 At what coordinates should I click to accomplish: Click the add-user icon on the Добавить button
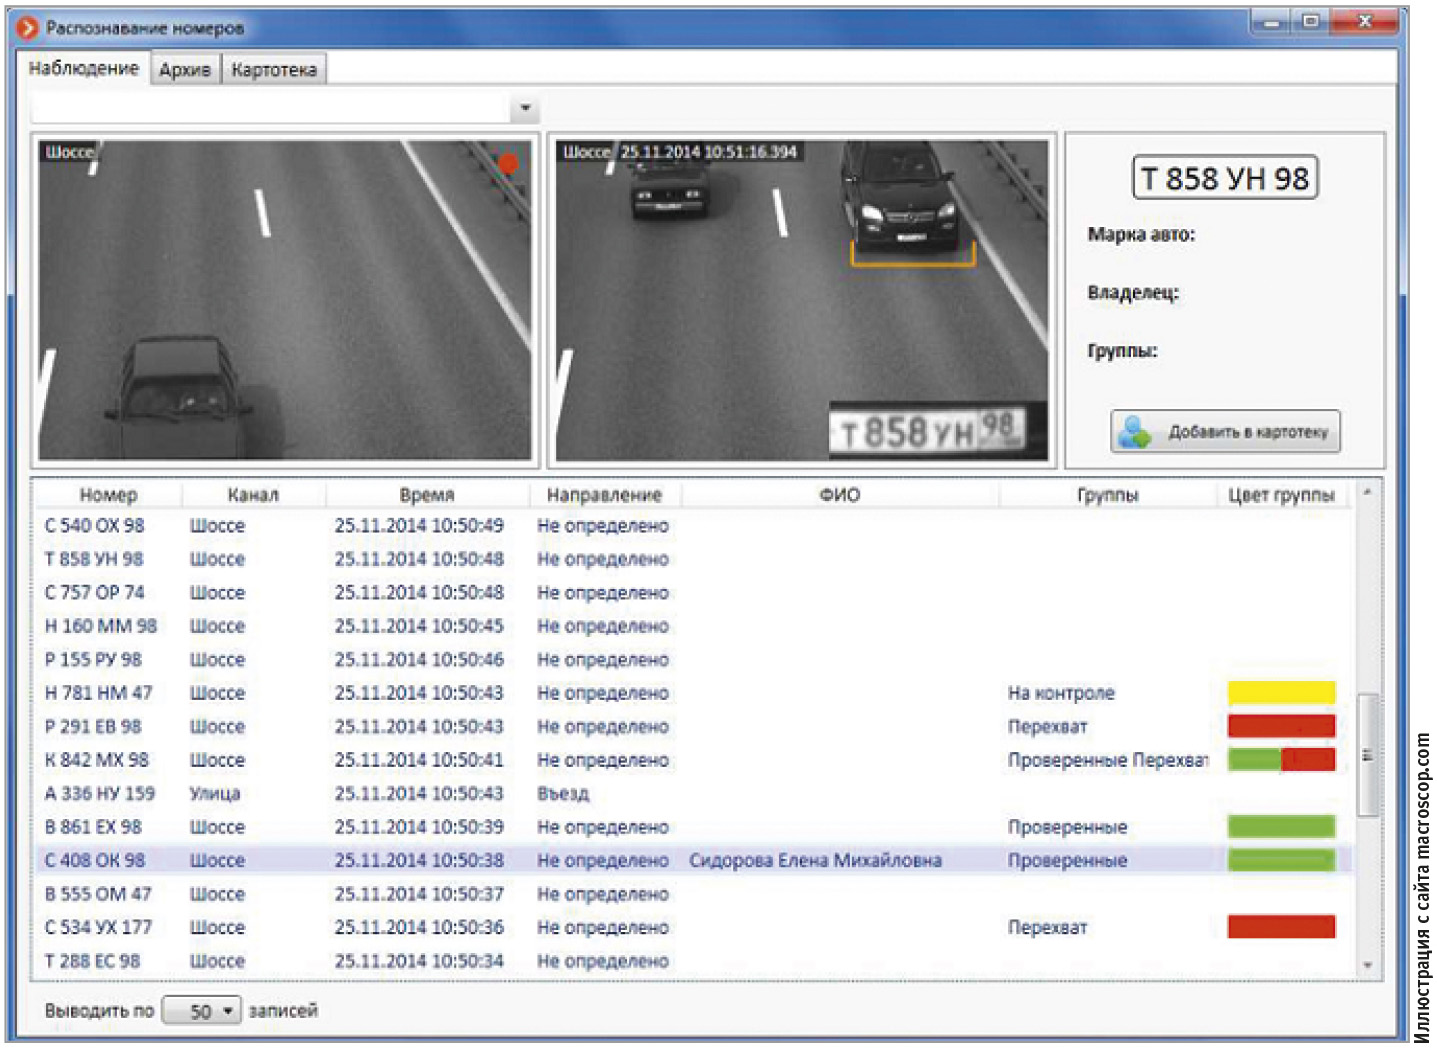click(1136, 432)
